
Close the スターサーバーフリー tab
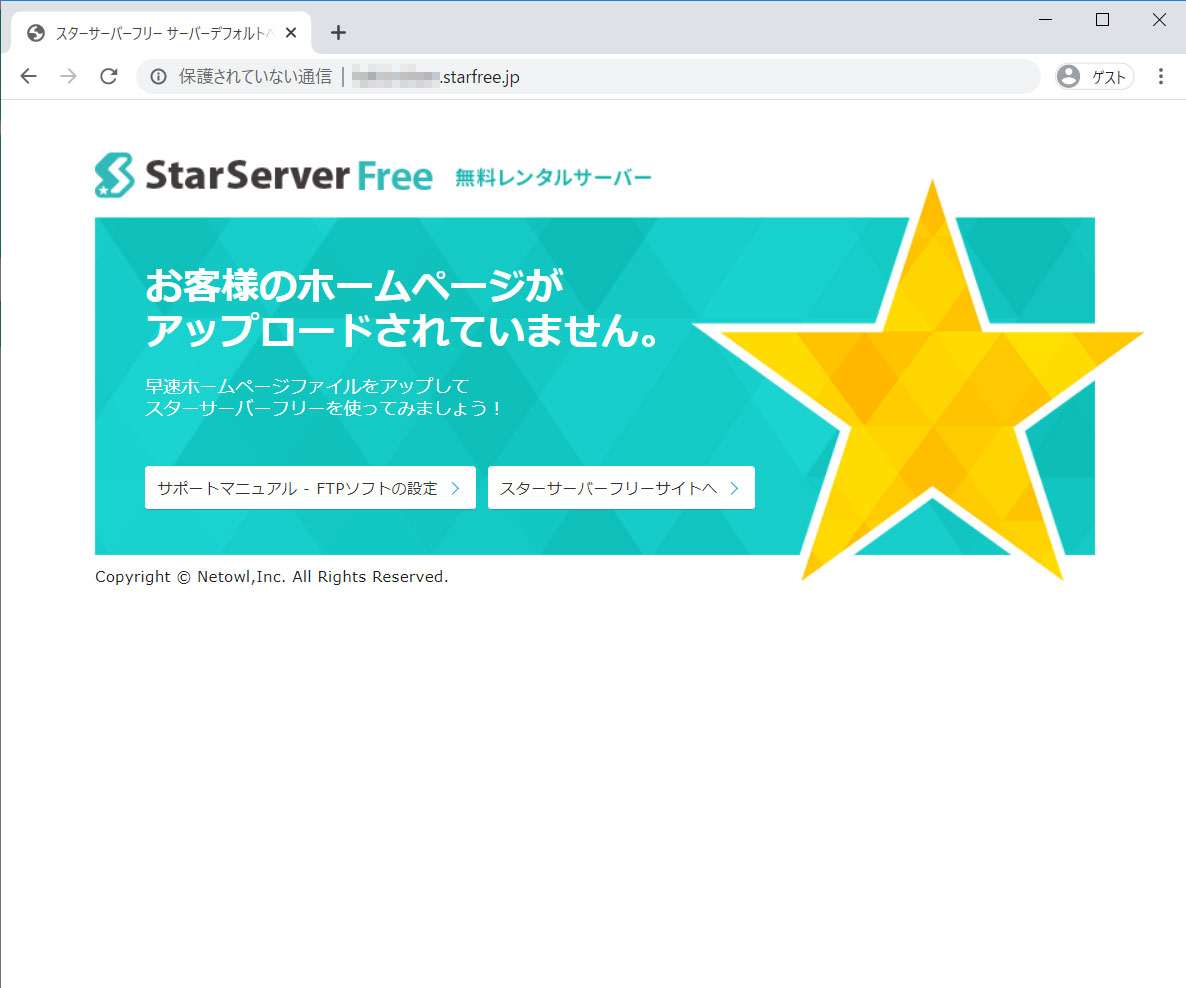coord(291,33)
